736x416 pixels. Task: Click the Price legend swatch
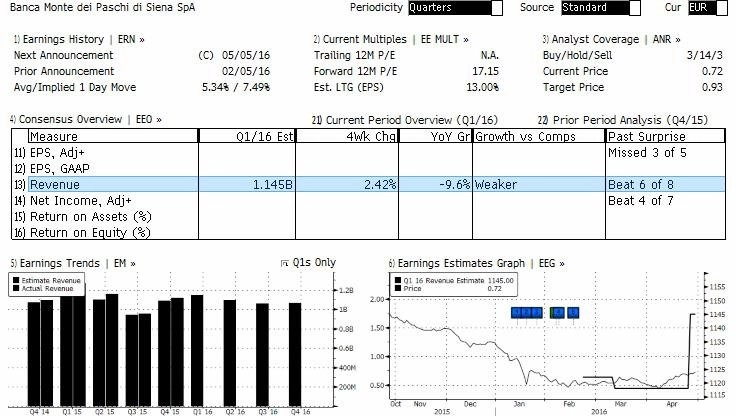(x=398, y=288)
